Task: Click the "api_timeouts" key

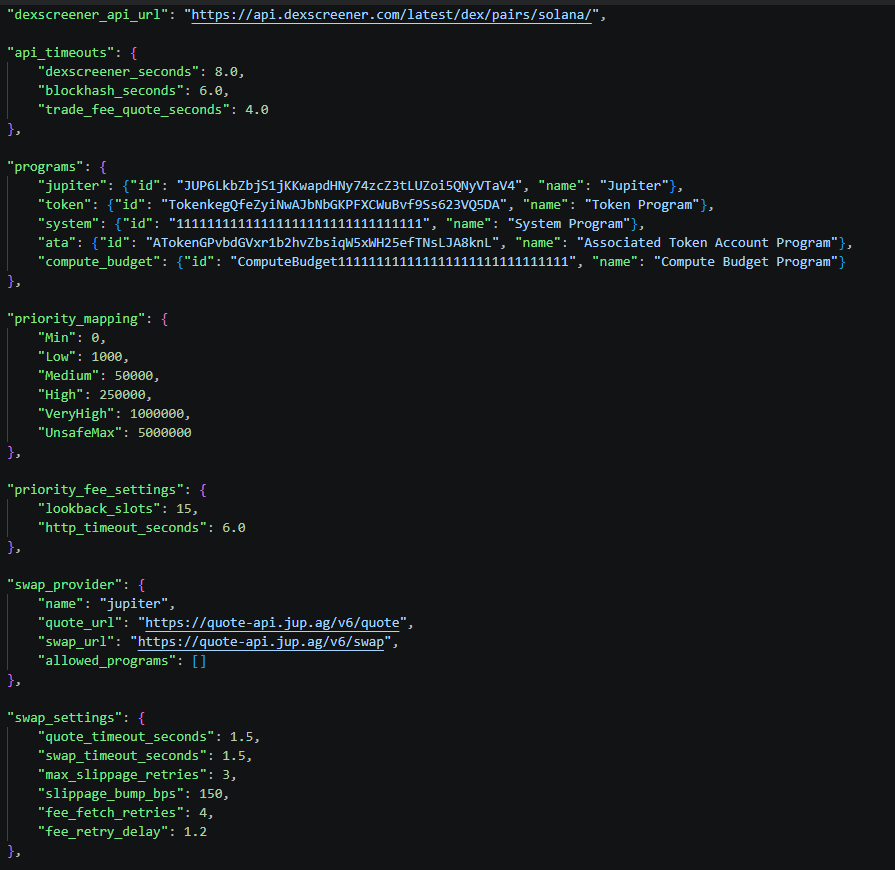Action: pyautogui.click(x=61, y=53)
